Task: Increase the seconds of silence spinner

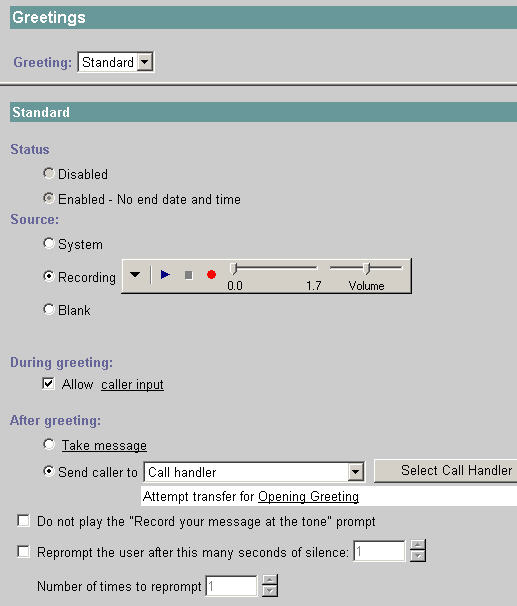Action: coord(418,545)
